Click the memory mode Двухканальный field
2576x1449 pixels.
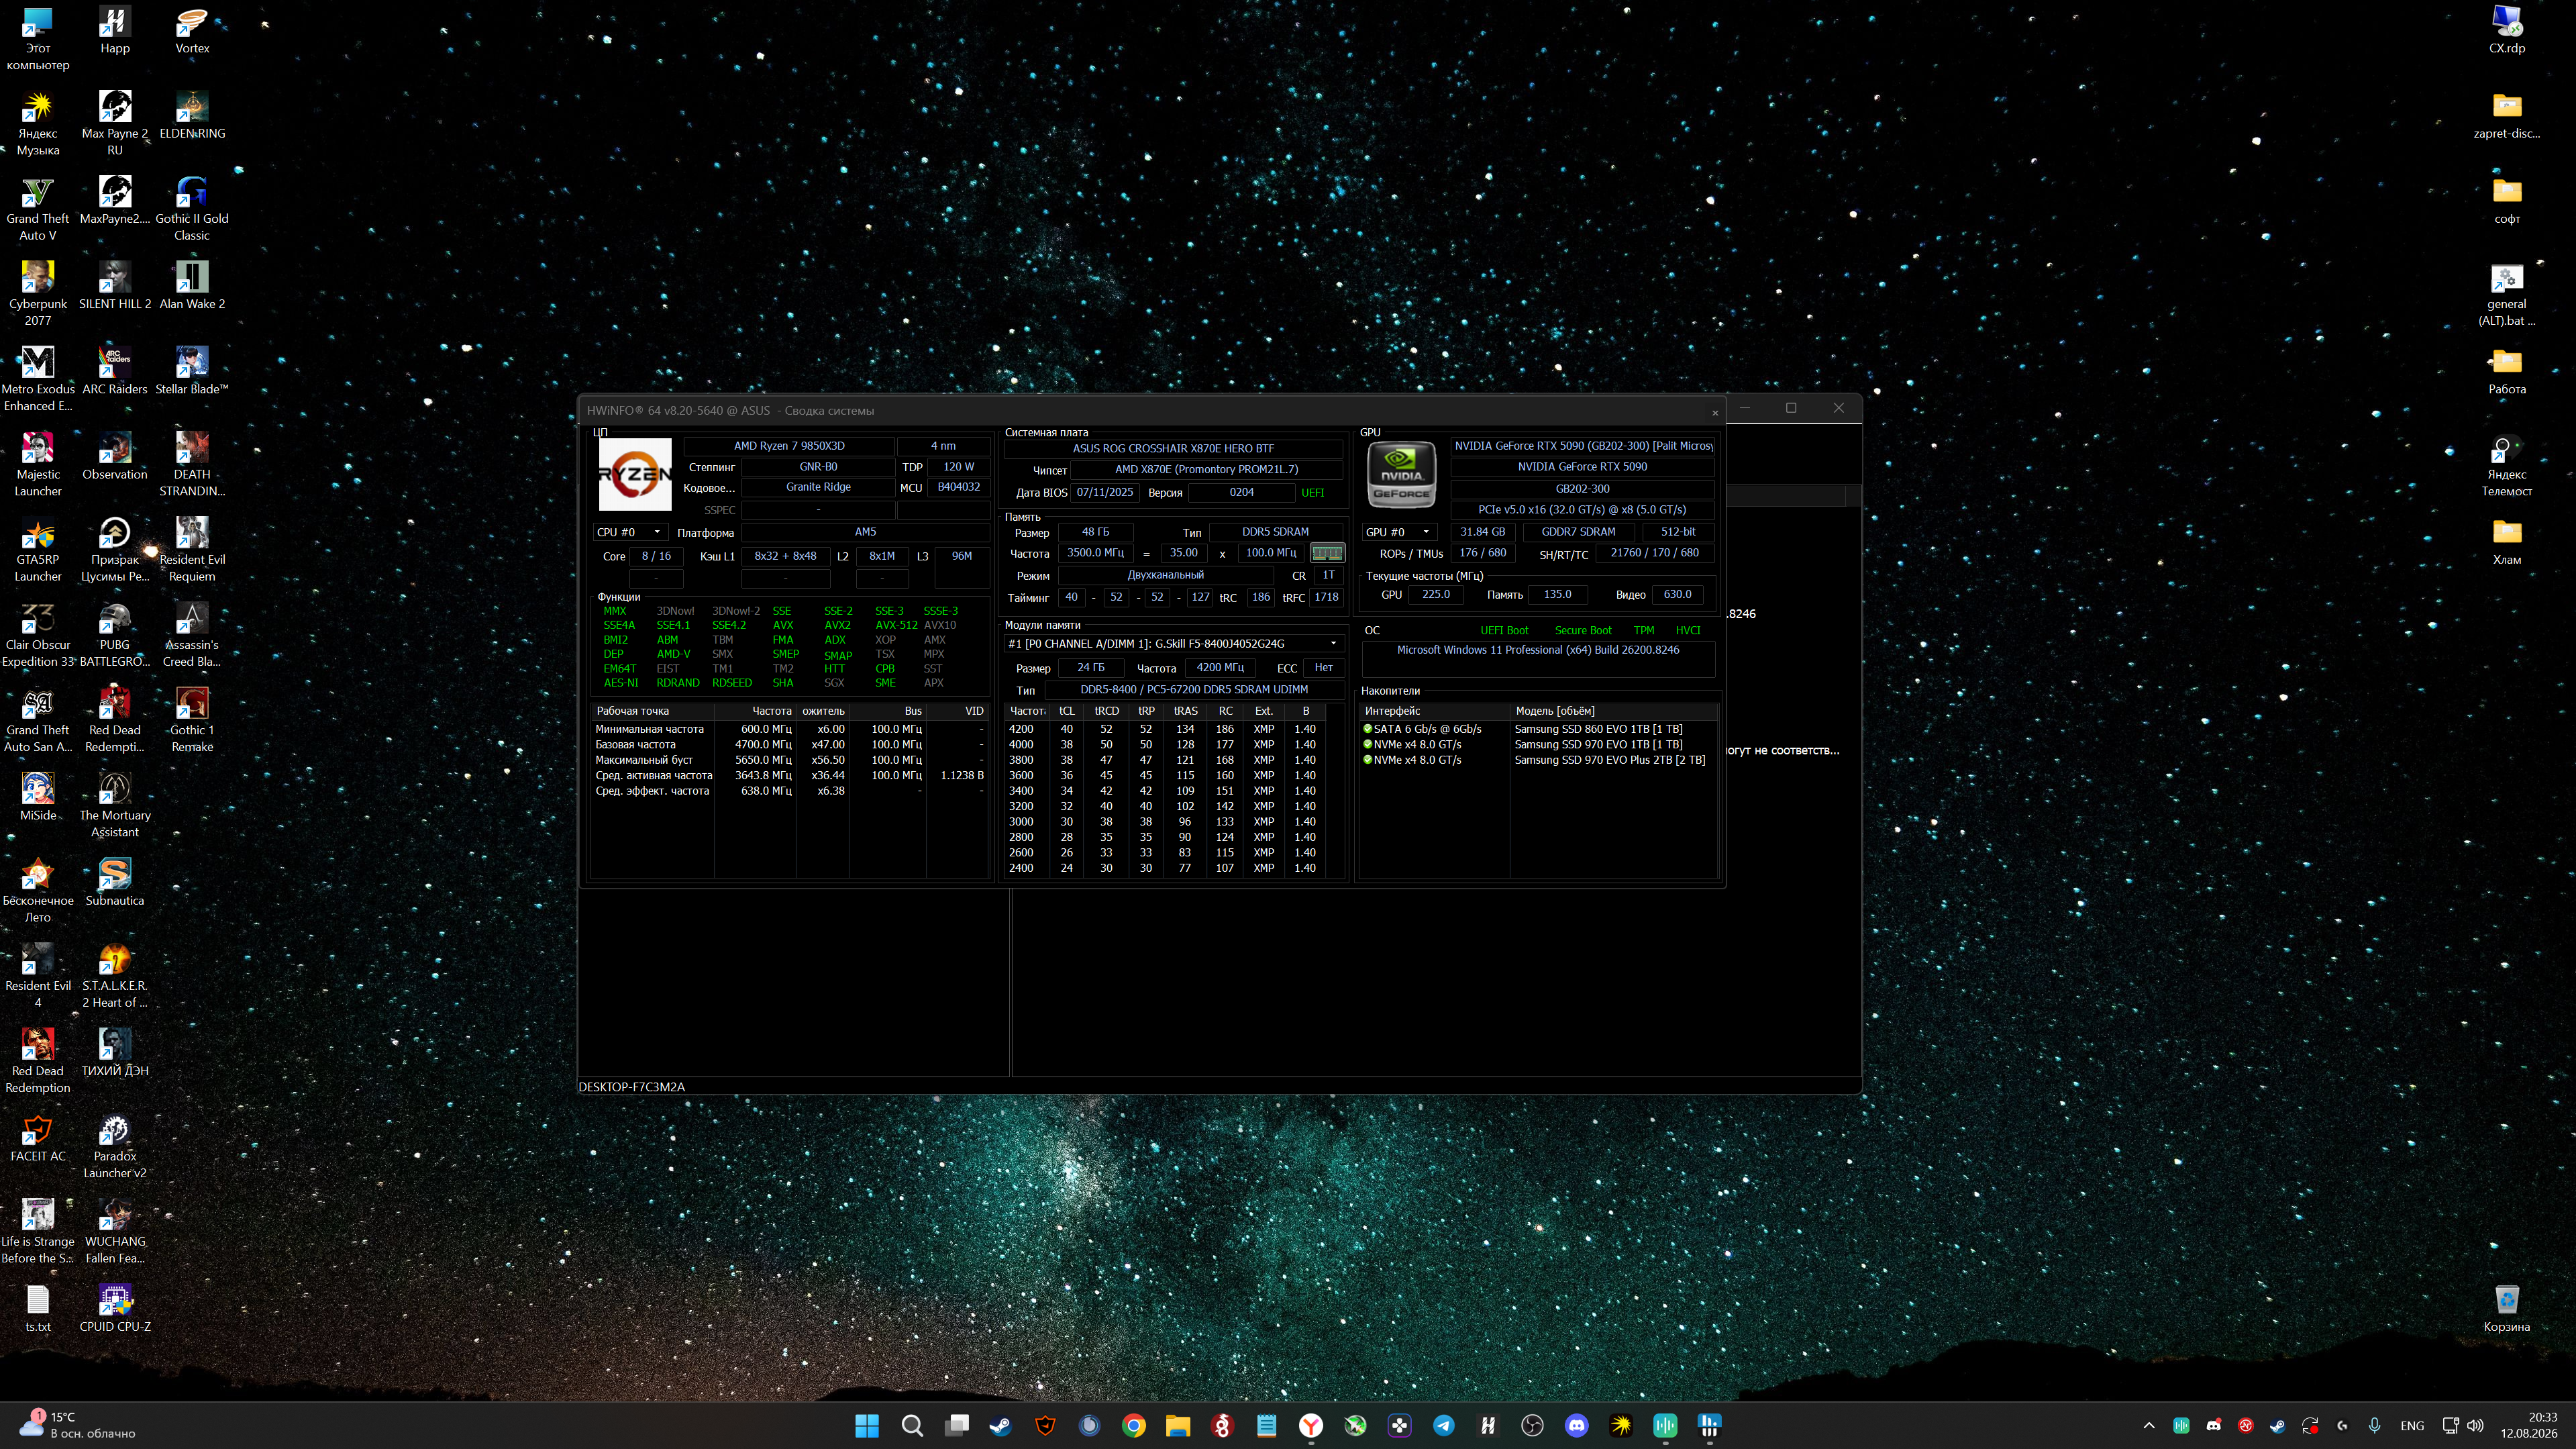(1166, 576)
